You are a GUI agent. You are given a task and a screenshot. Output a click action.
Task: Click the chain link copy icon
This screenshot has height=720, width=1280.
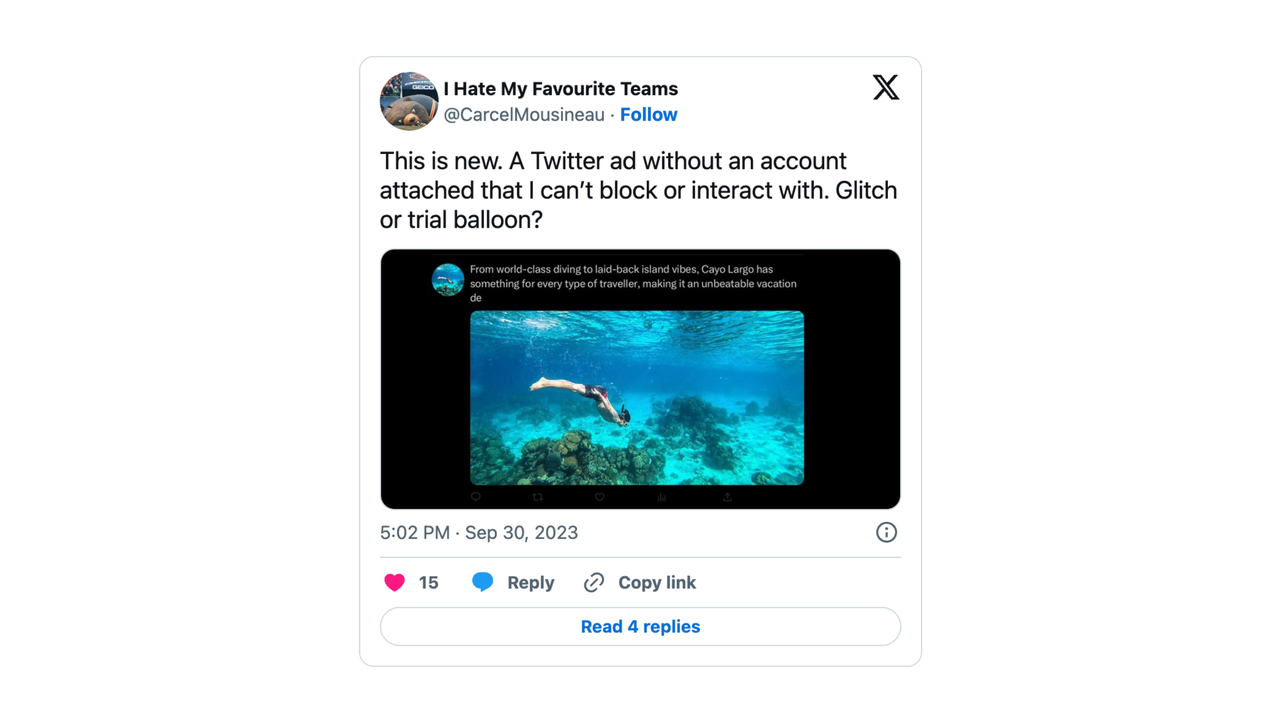coord(594,582)
